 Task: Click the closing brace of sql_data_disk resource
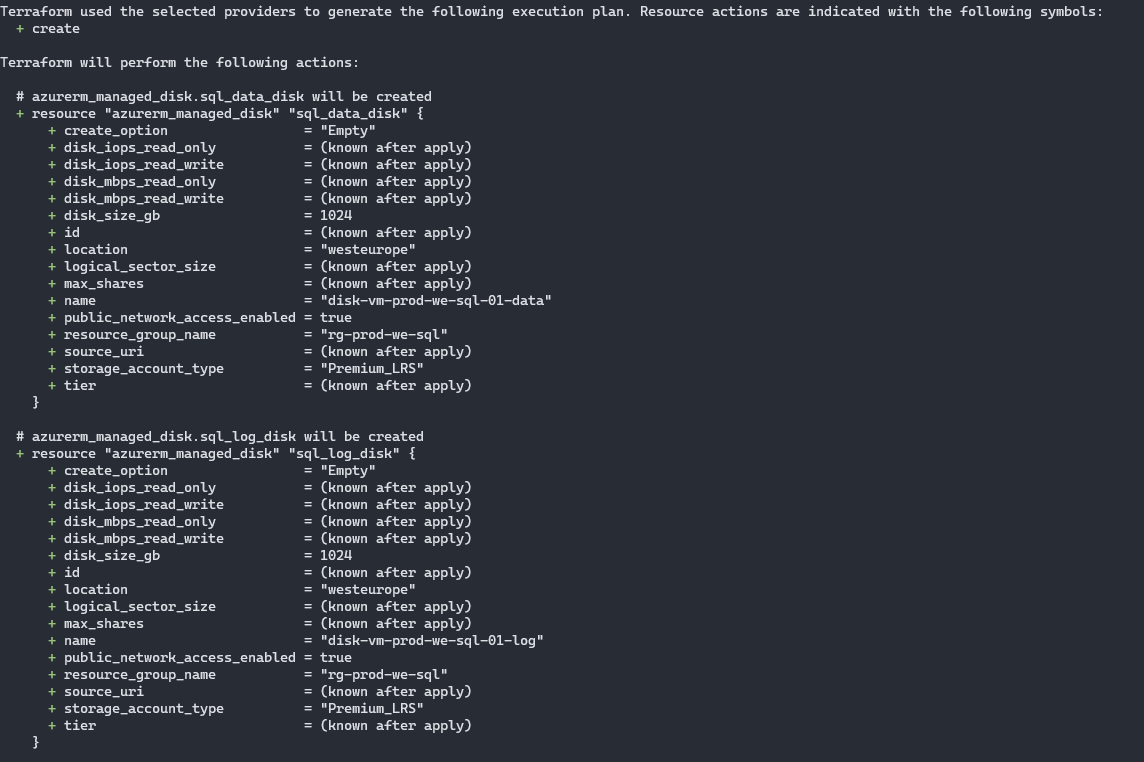click(36, 402)
